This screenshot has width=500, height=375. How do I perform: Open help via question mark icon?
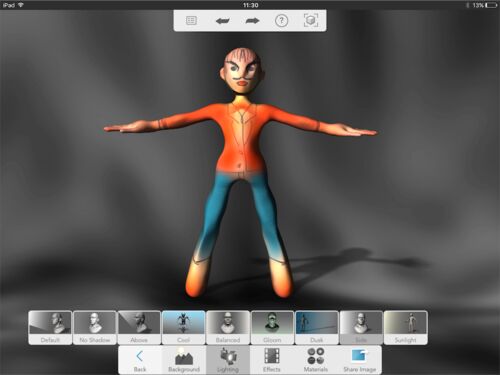[281, 21]
